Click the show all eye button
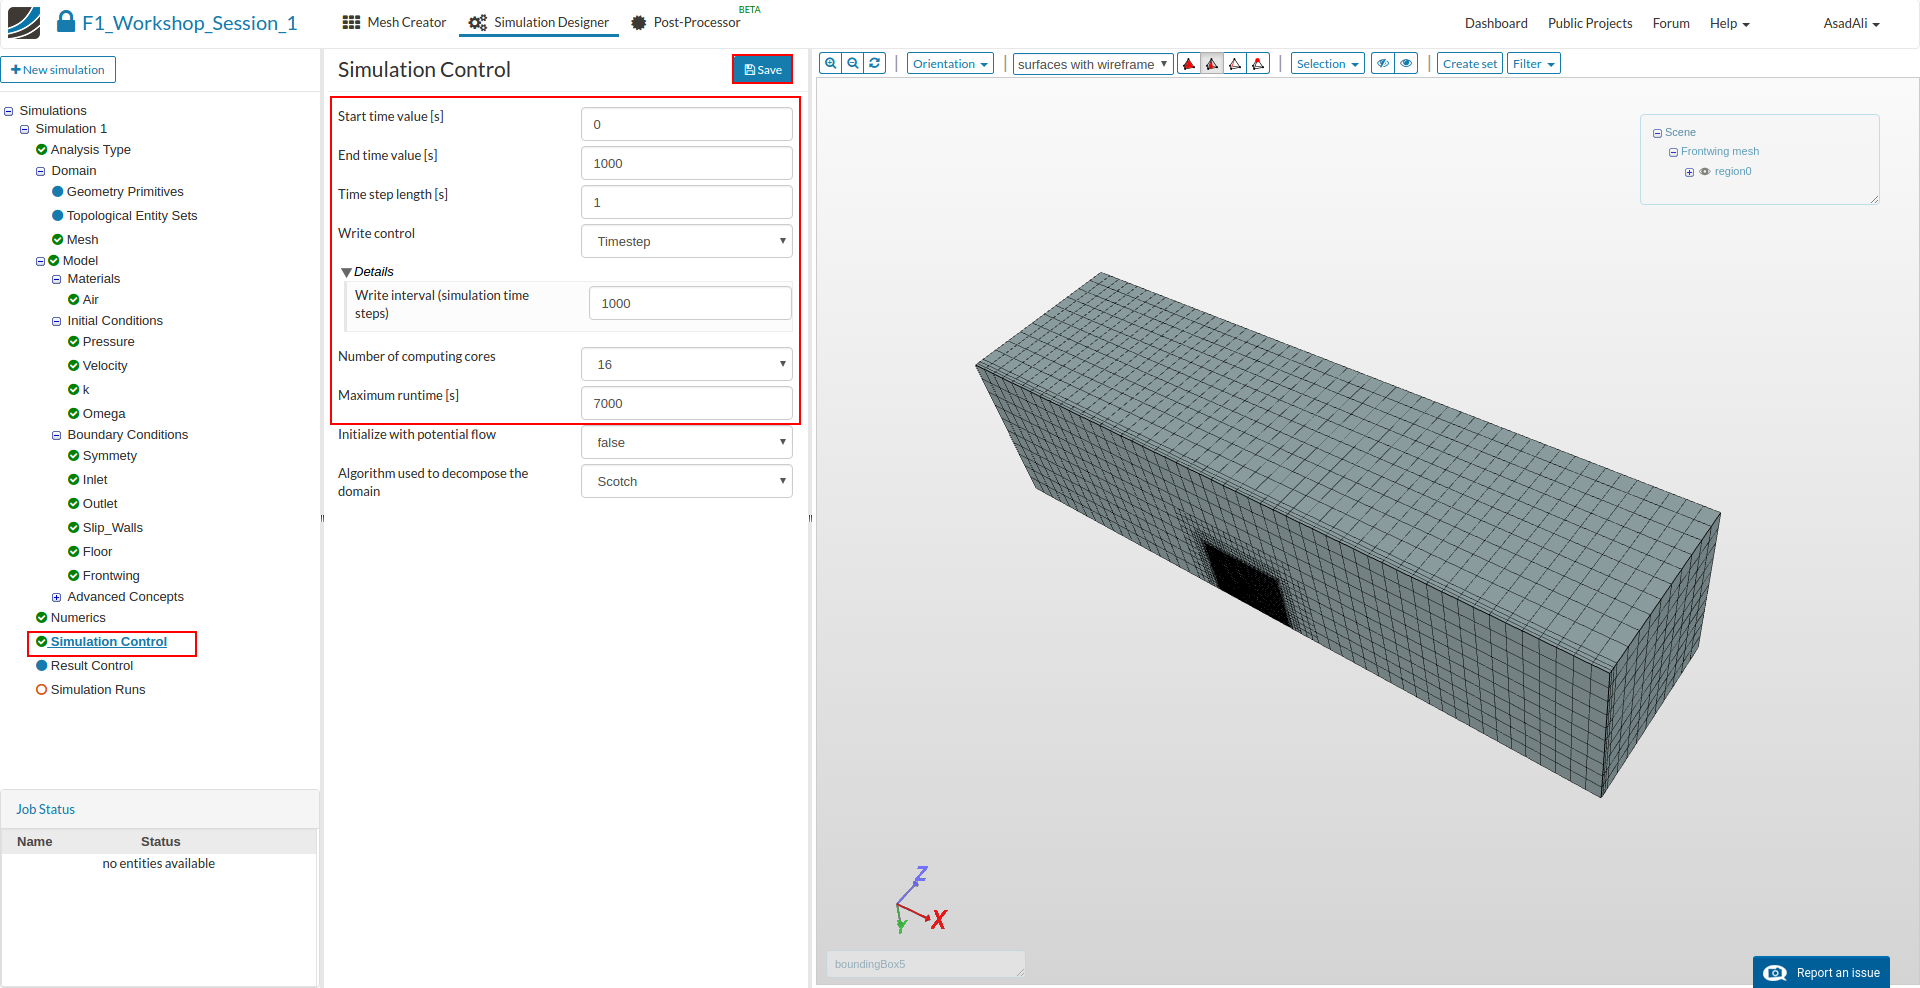Image resolution: width=1920 pixels, height=988 pixels. pyautogui.click(x=1406, y=64)
